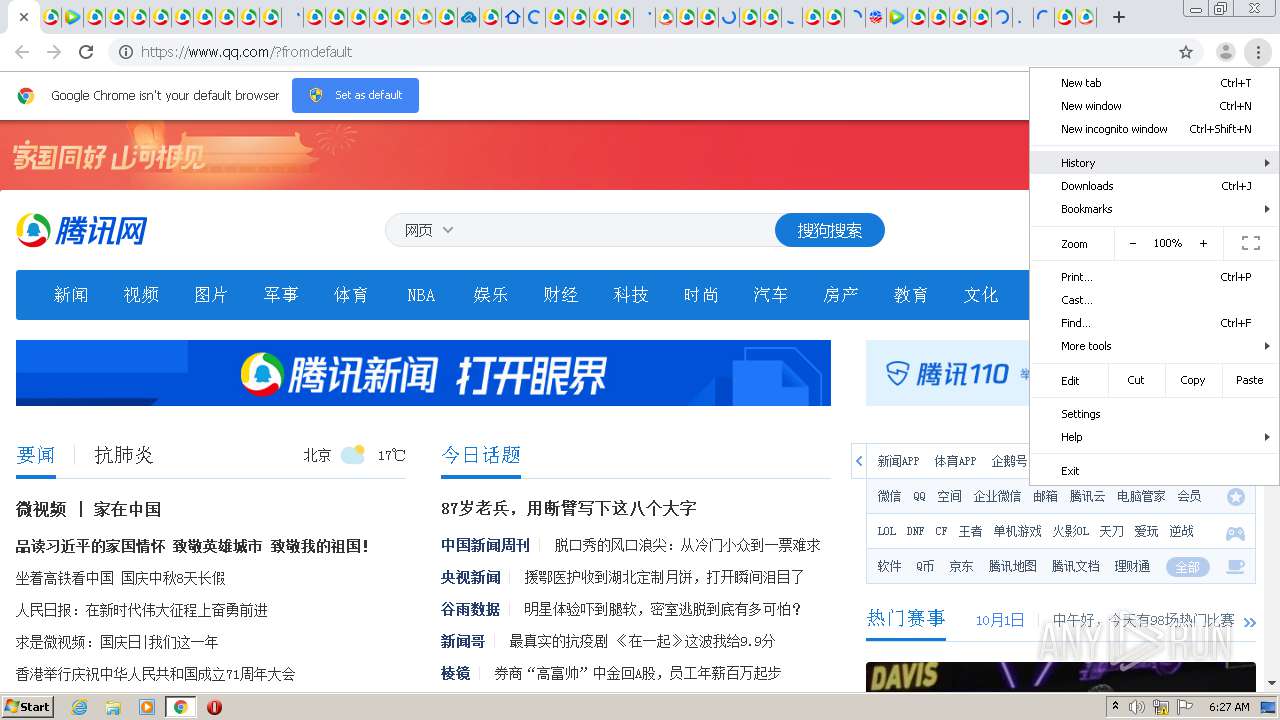This screenshot has height=720, width=1280.
Task: Open 新闻 in the blue navigation bar
Action: [x=71, y=295]
